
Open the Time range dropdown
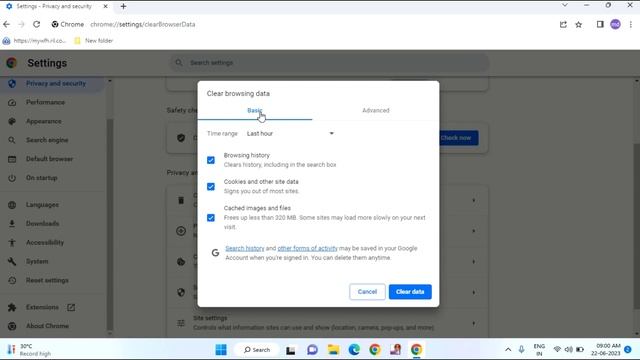tap(290, 133)
